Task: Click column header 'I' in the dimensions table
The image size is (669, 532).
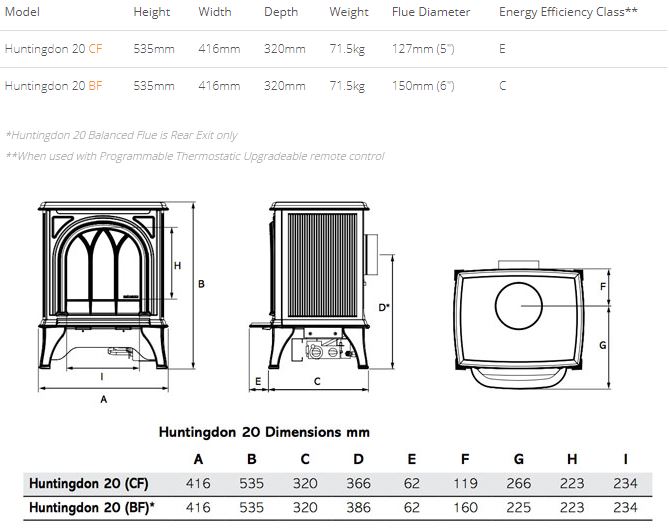Action: (625, 459)
